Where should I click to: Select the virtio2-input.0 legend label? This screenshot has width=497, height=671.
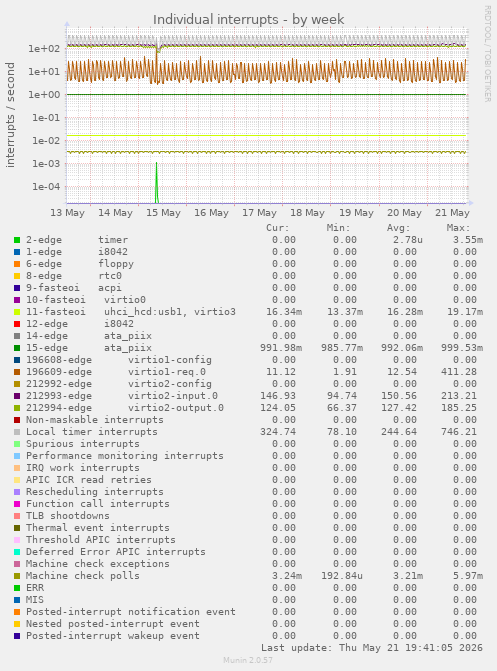pos(173,396)
